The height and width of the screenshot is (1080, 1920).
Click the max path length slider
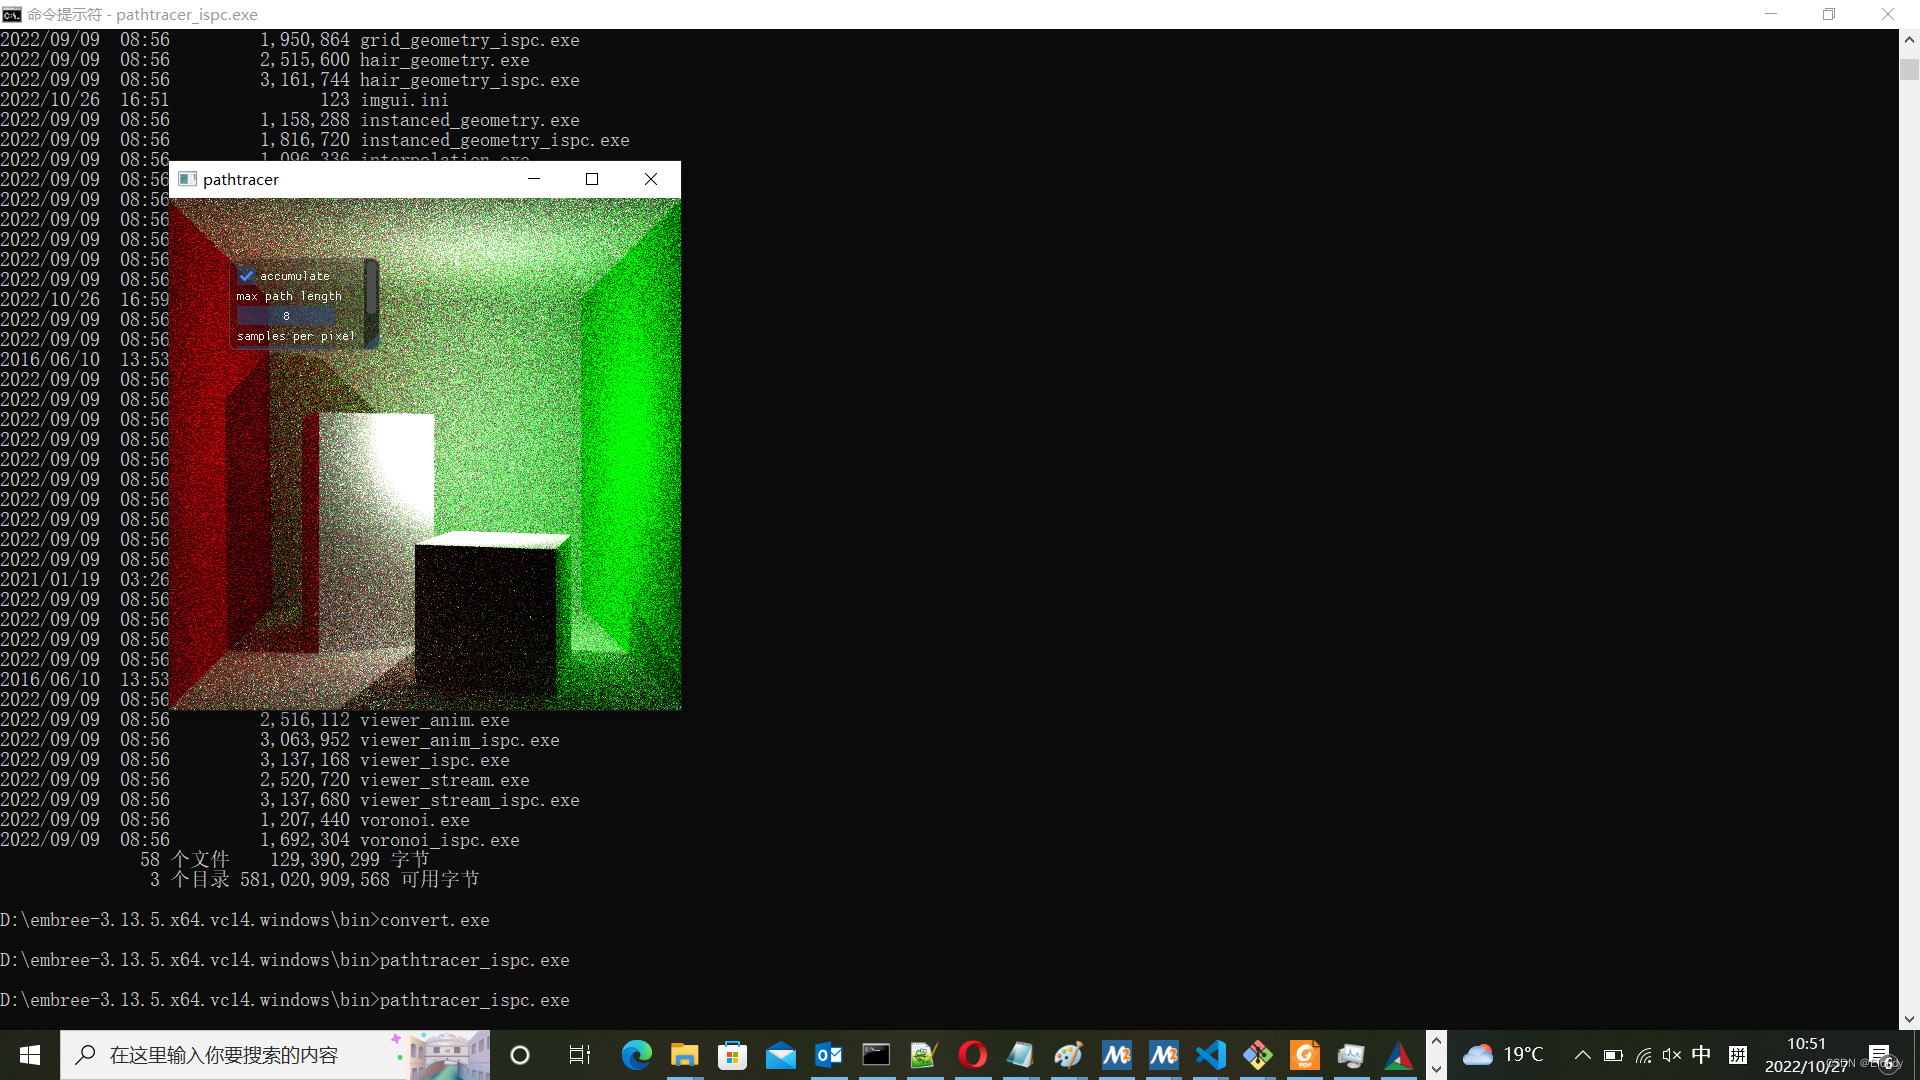287,316
